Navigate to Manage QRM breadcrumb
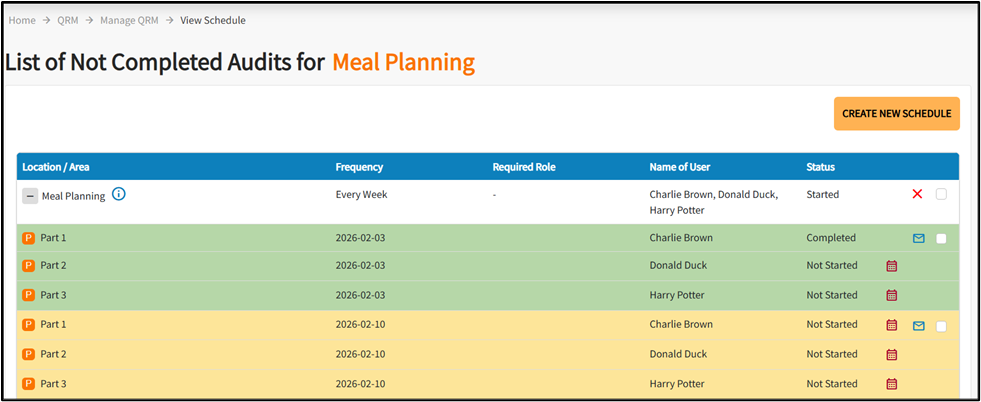This screenshot has width=981, height=402. tap(126, 20)
